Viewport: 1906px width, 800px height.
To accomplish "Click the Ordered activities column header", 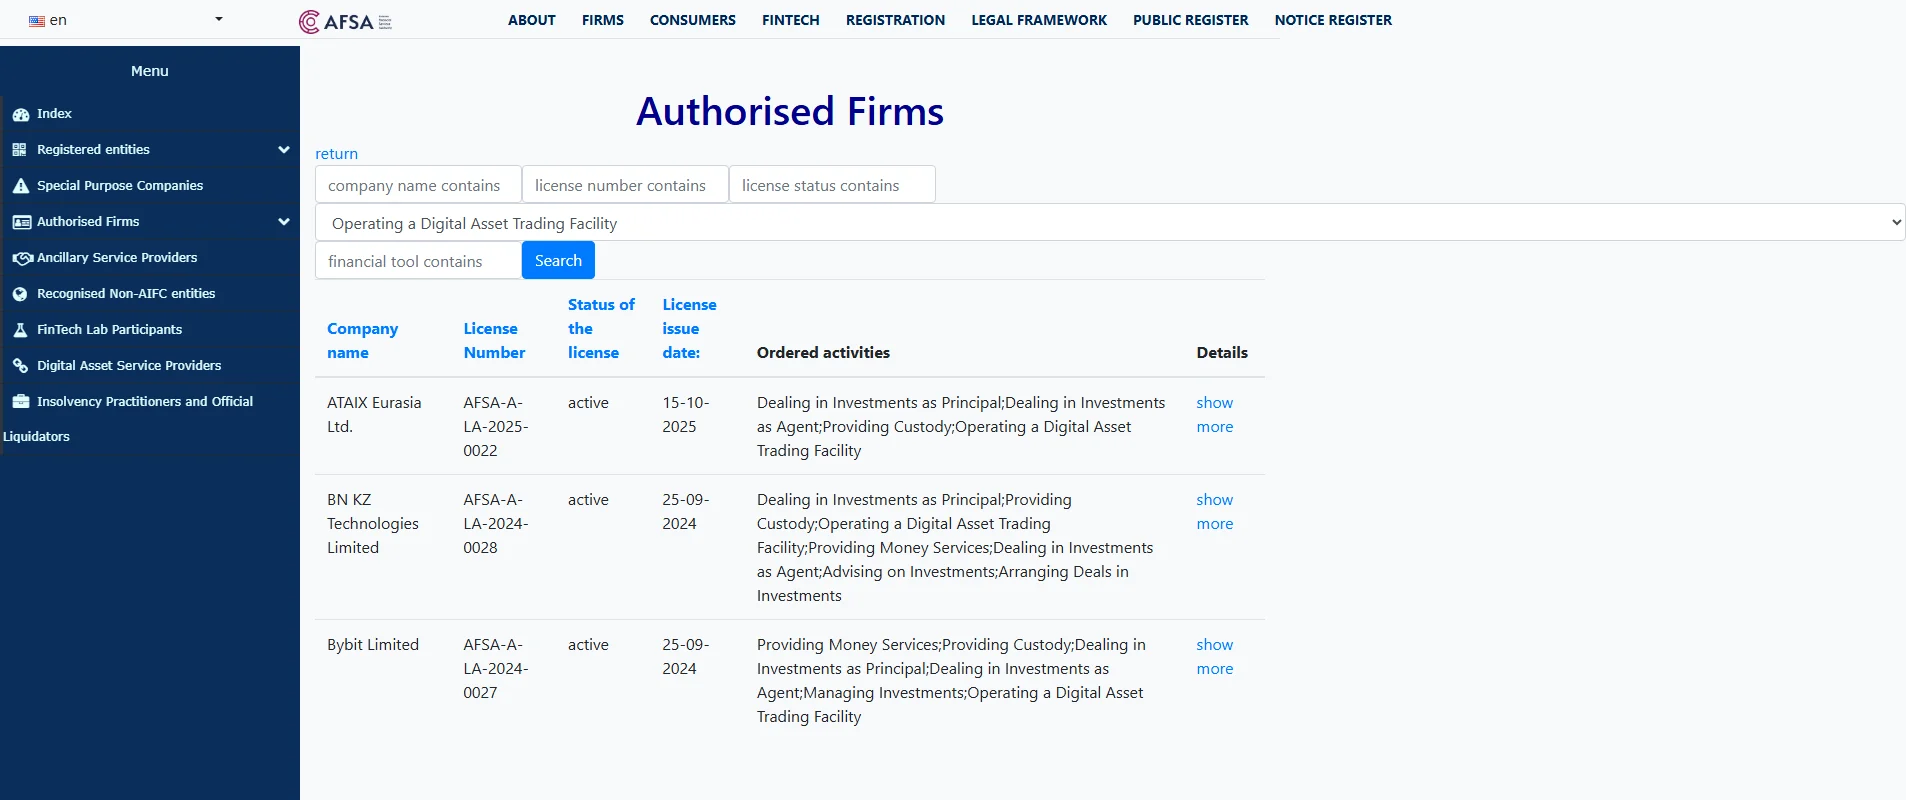I will 823,353.
